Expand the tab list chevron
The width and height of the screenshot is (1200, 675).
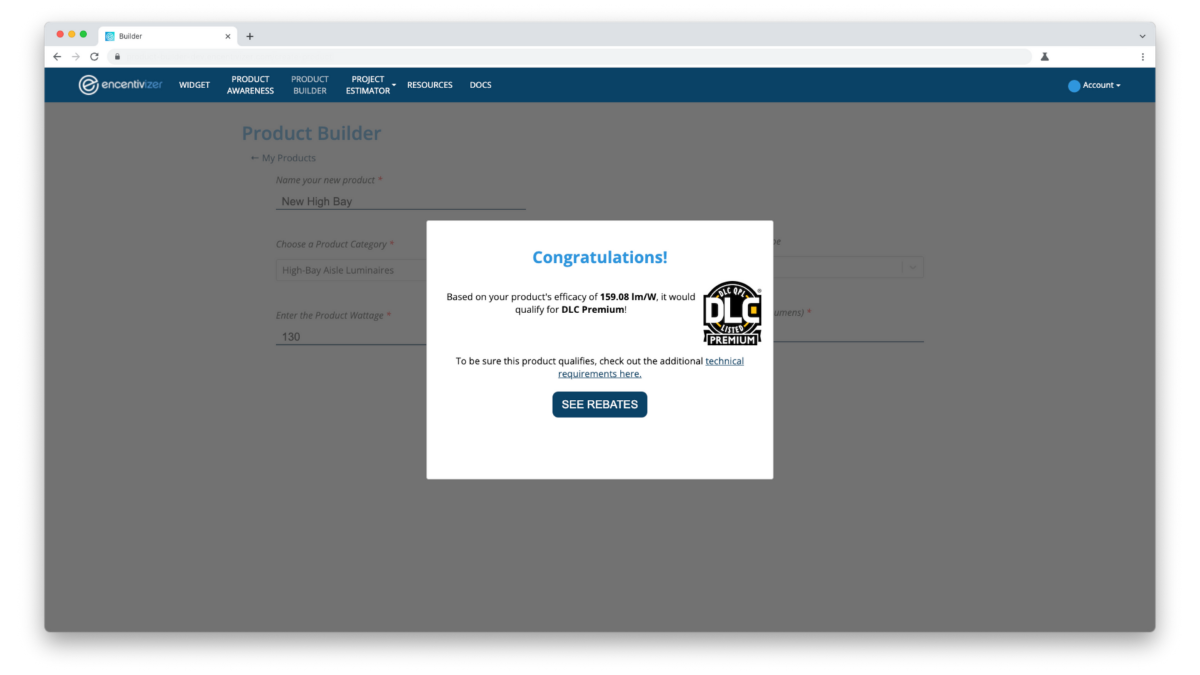coord(1142,36)
